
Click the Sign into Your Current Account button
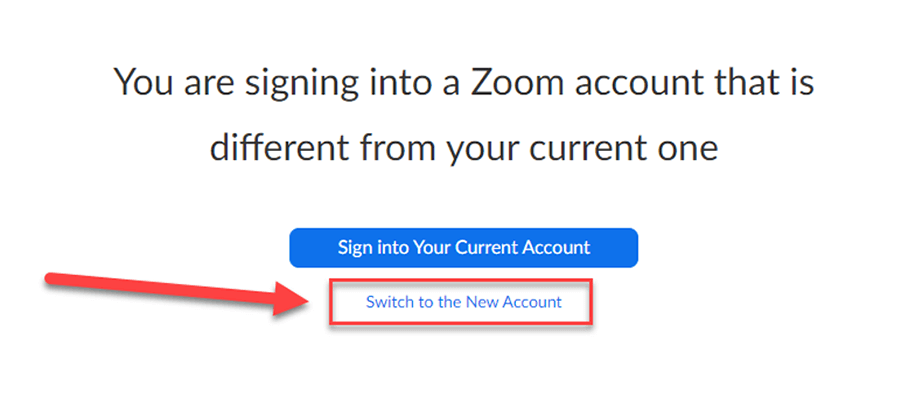[x=463, y=247]
